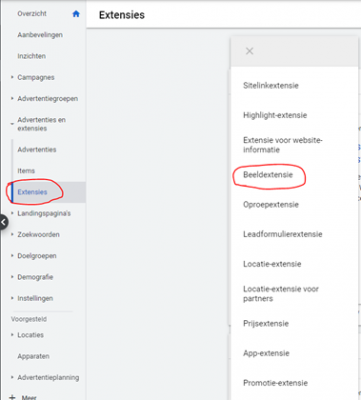
Task: Open Apparaten in the sidebar
Action: 33,356
